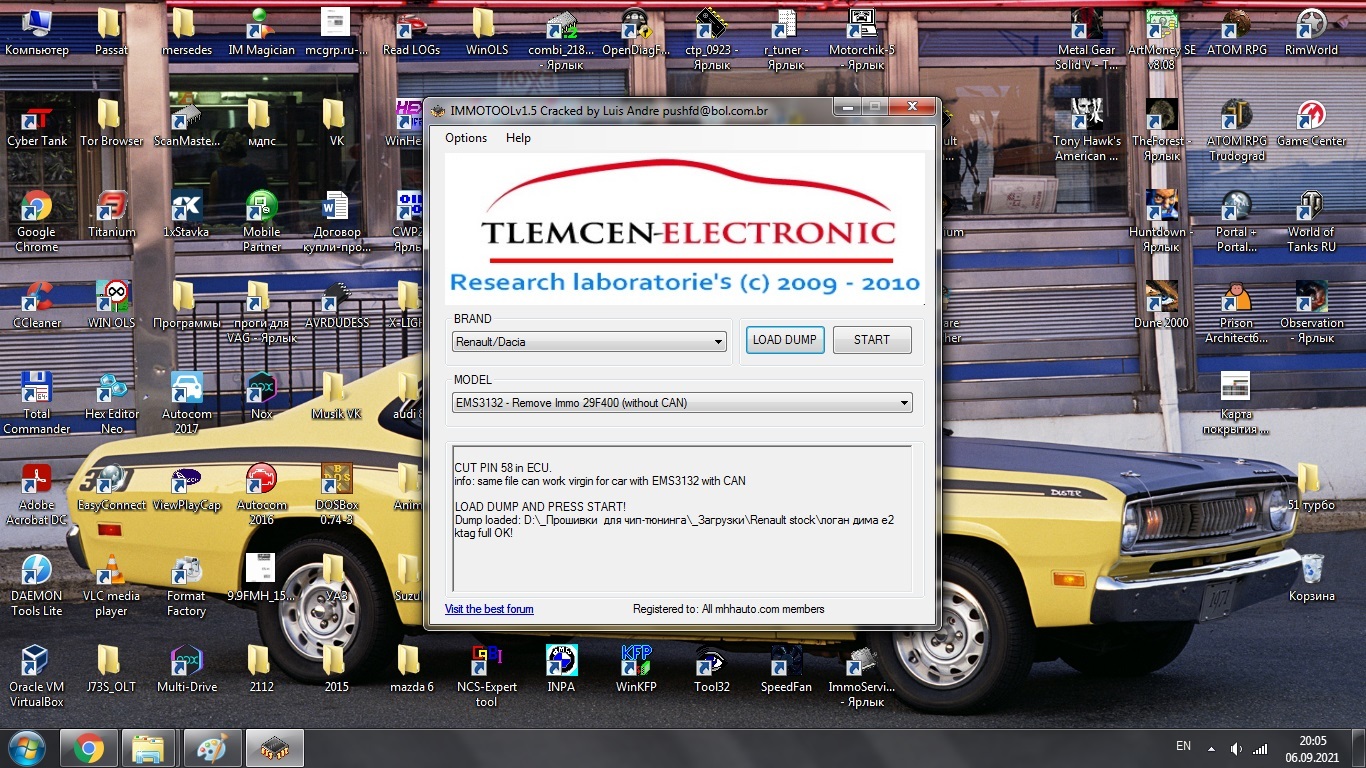Select the DOSBox 0.74-3 desktop icon
This screenshot has width=1366, height=768.
(x=336, y=495)
